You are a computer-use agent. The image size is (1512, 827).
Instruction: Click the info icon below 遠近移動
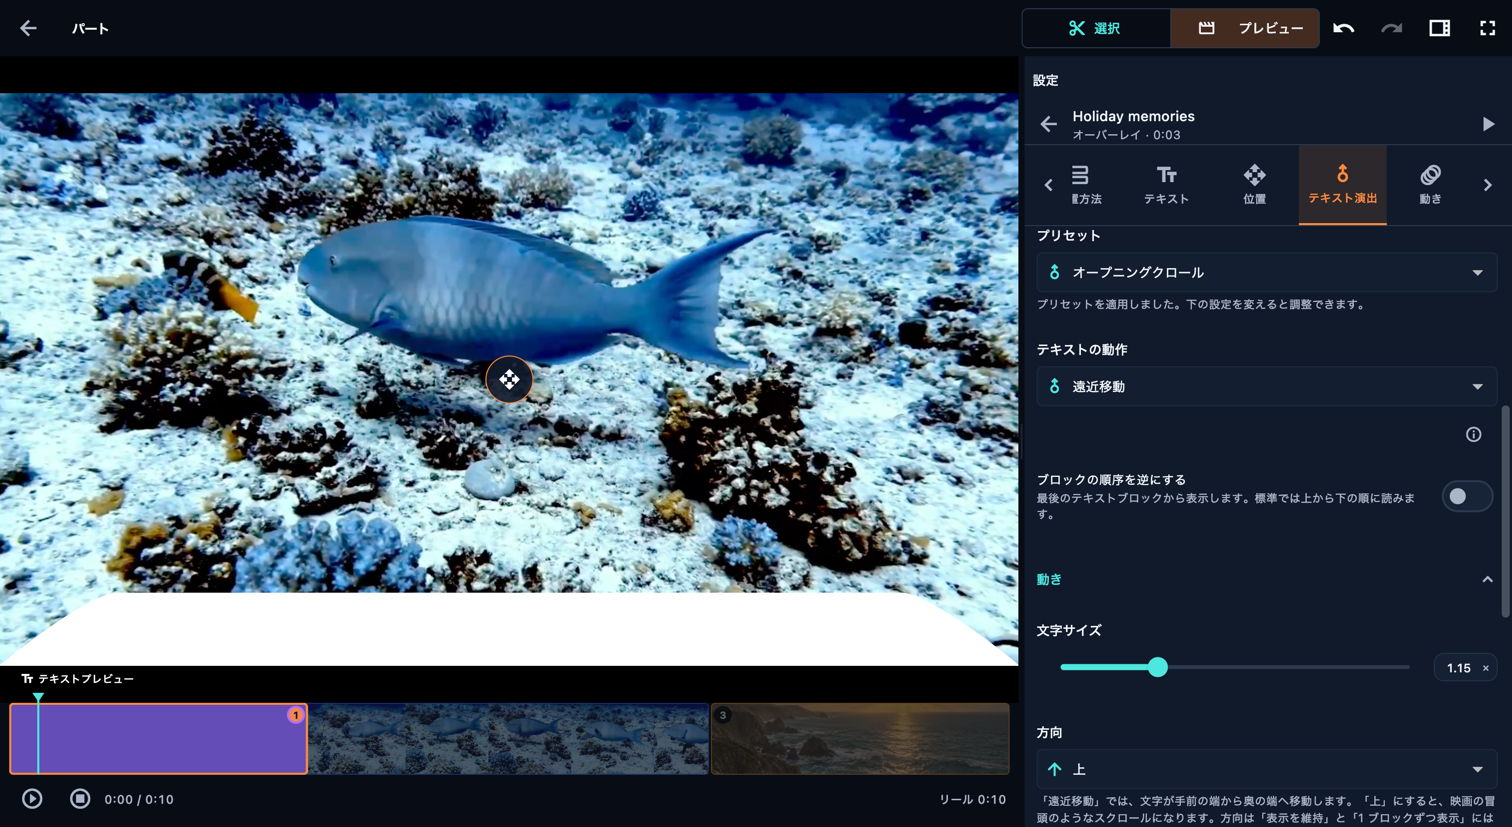pos(1473,434)
